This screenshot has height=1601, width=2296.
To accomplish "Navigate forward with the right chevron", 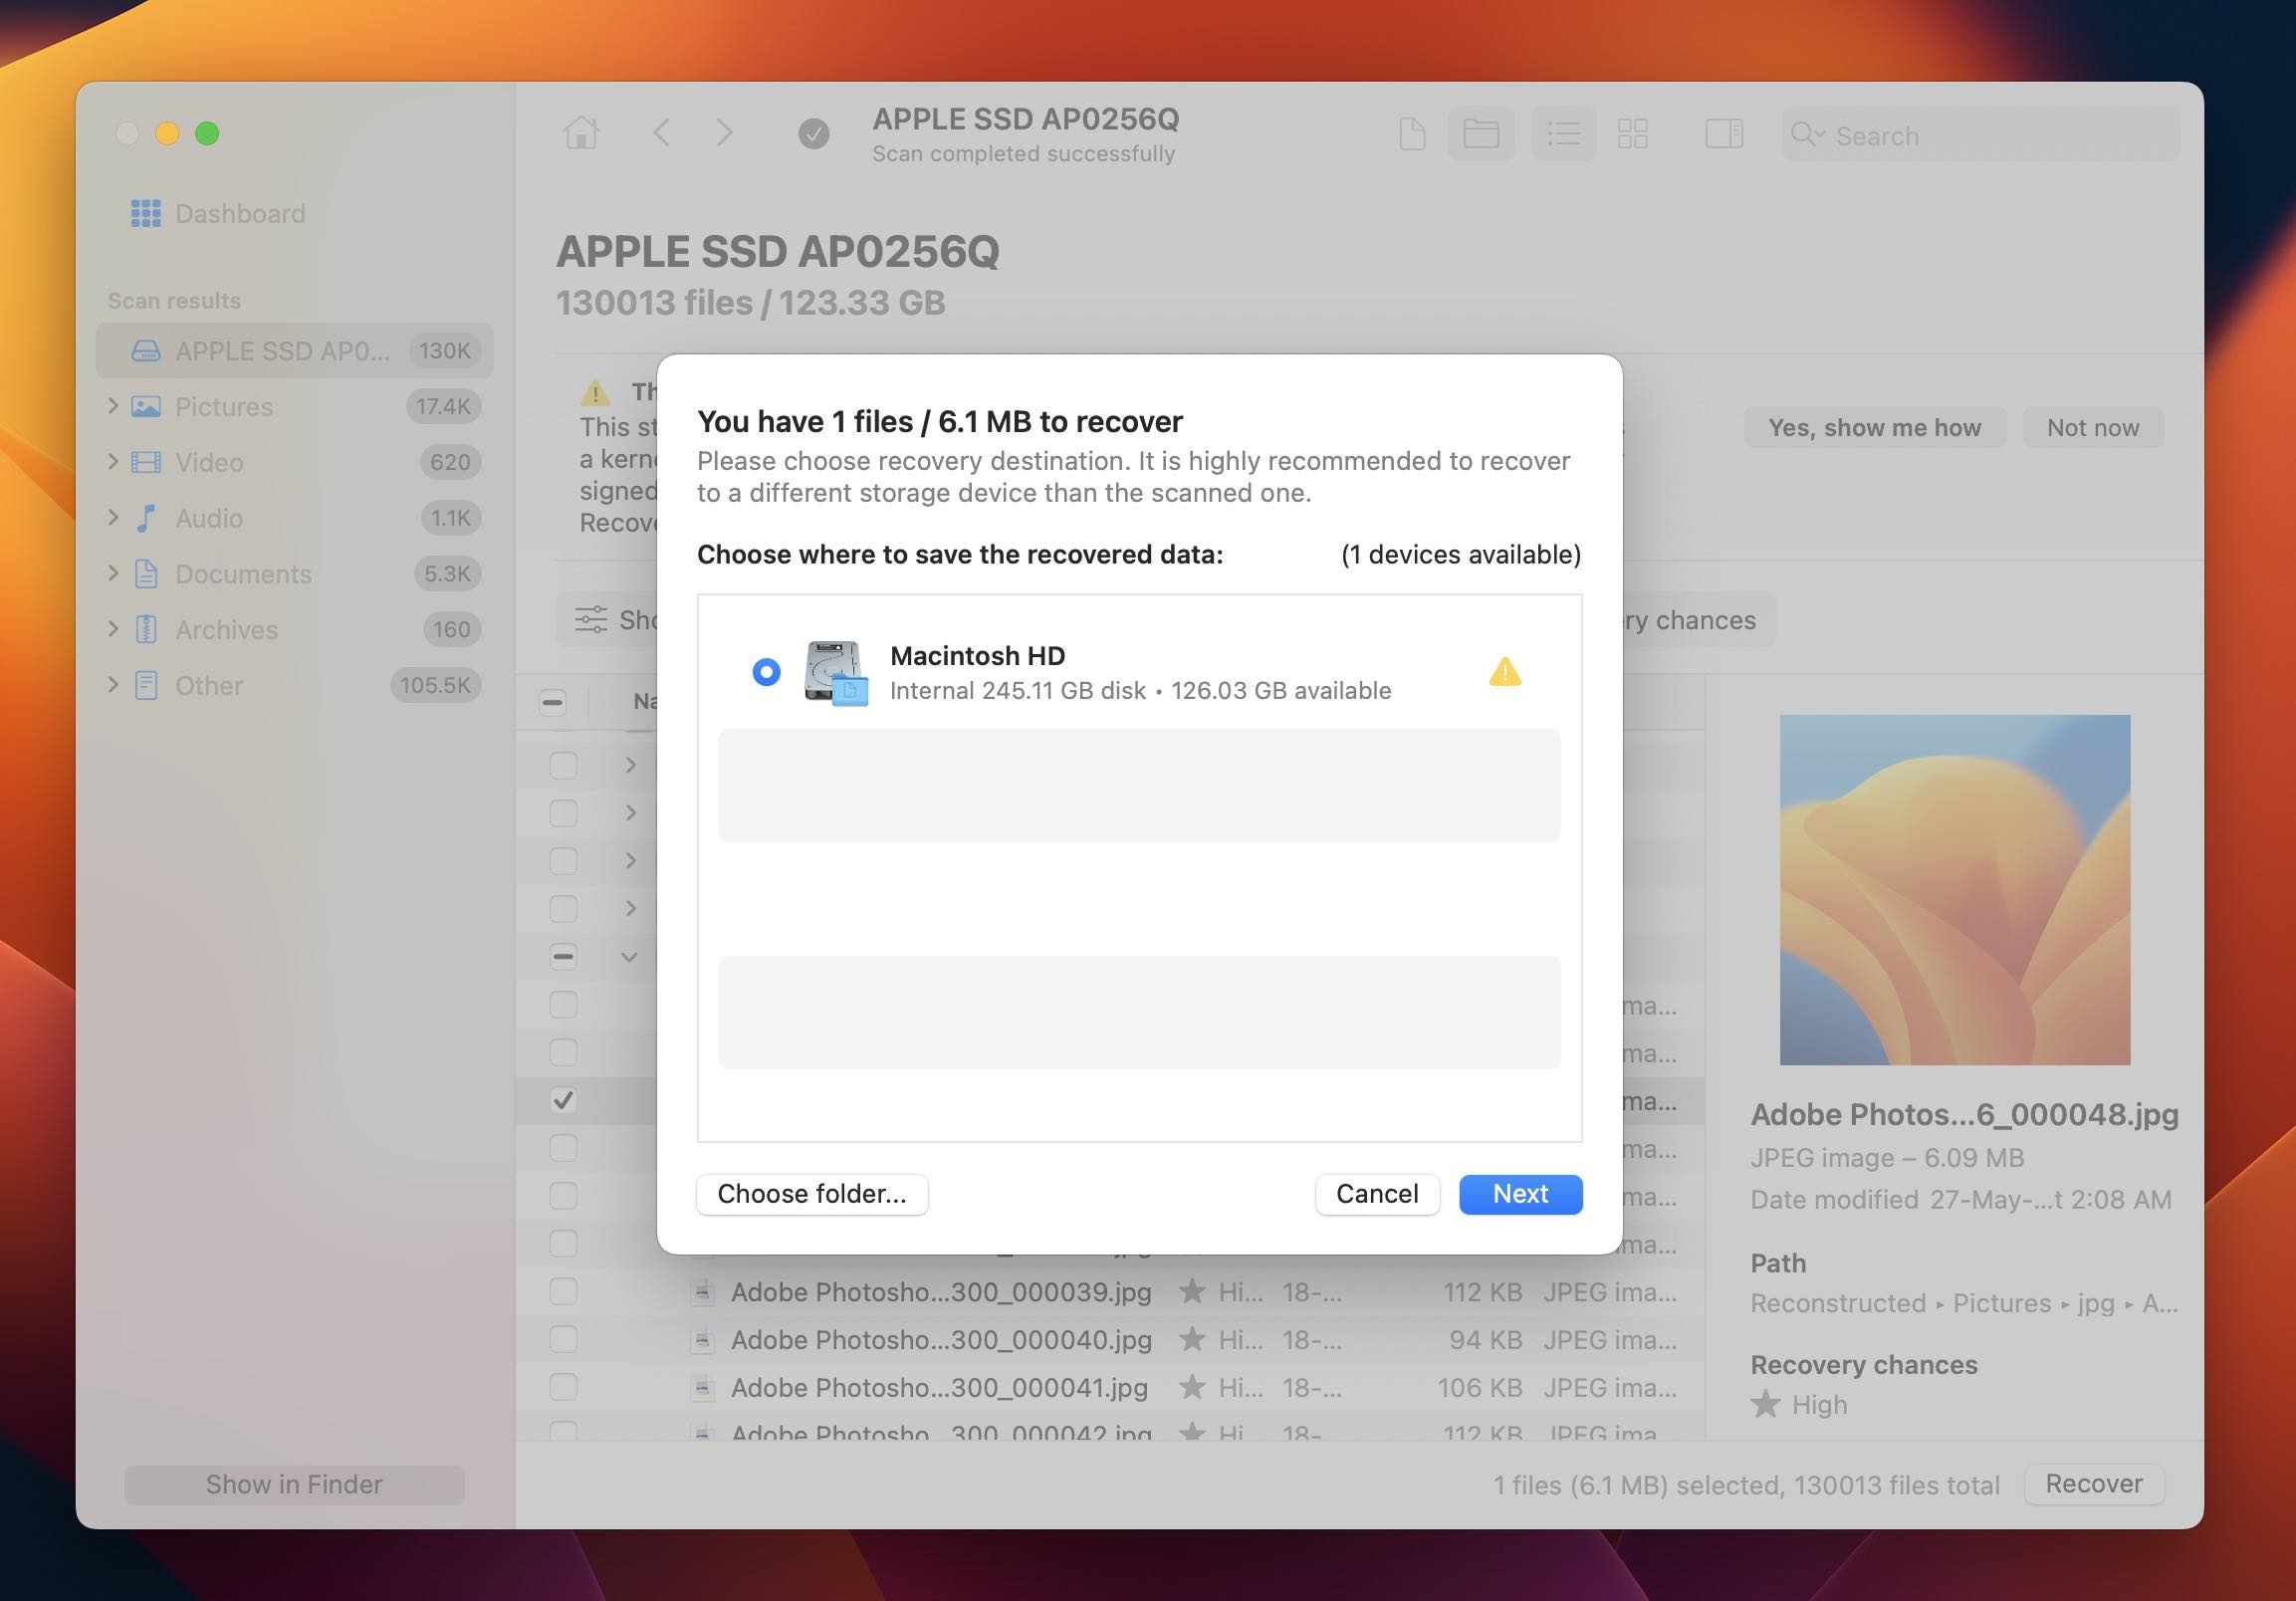I will click(725, 133).
